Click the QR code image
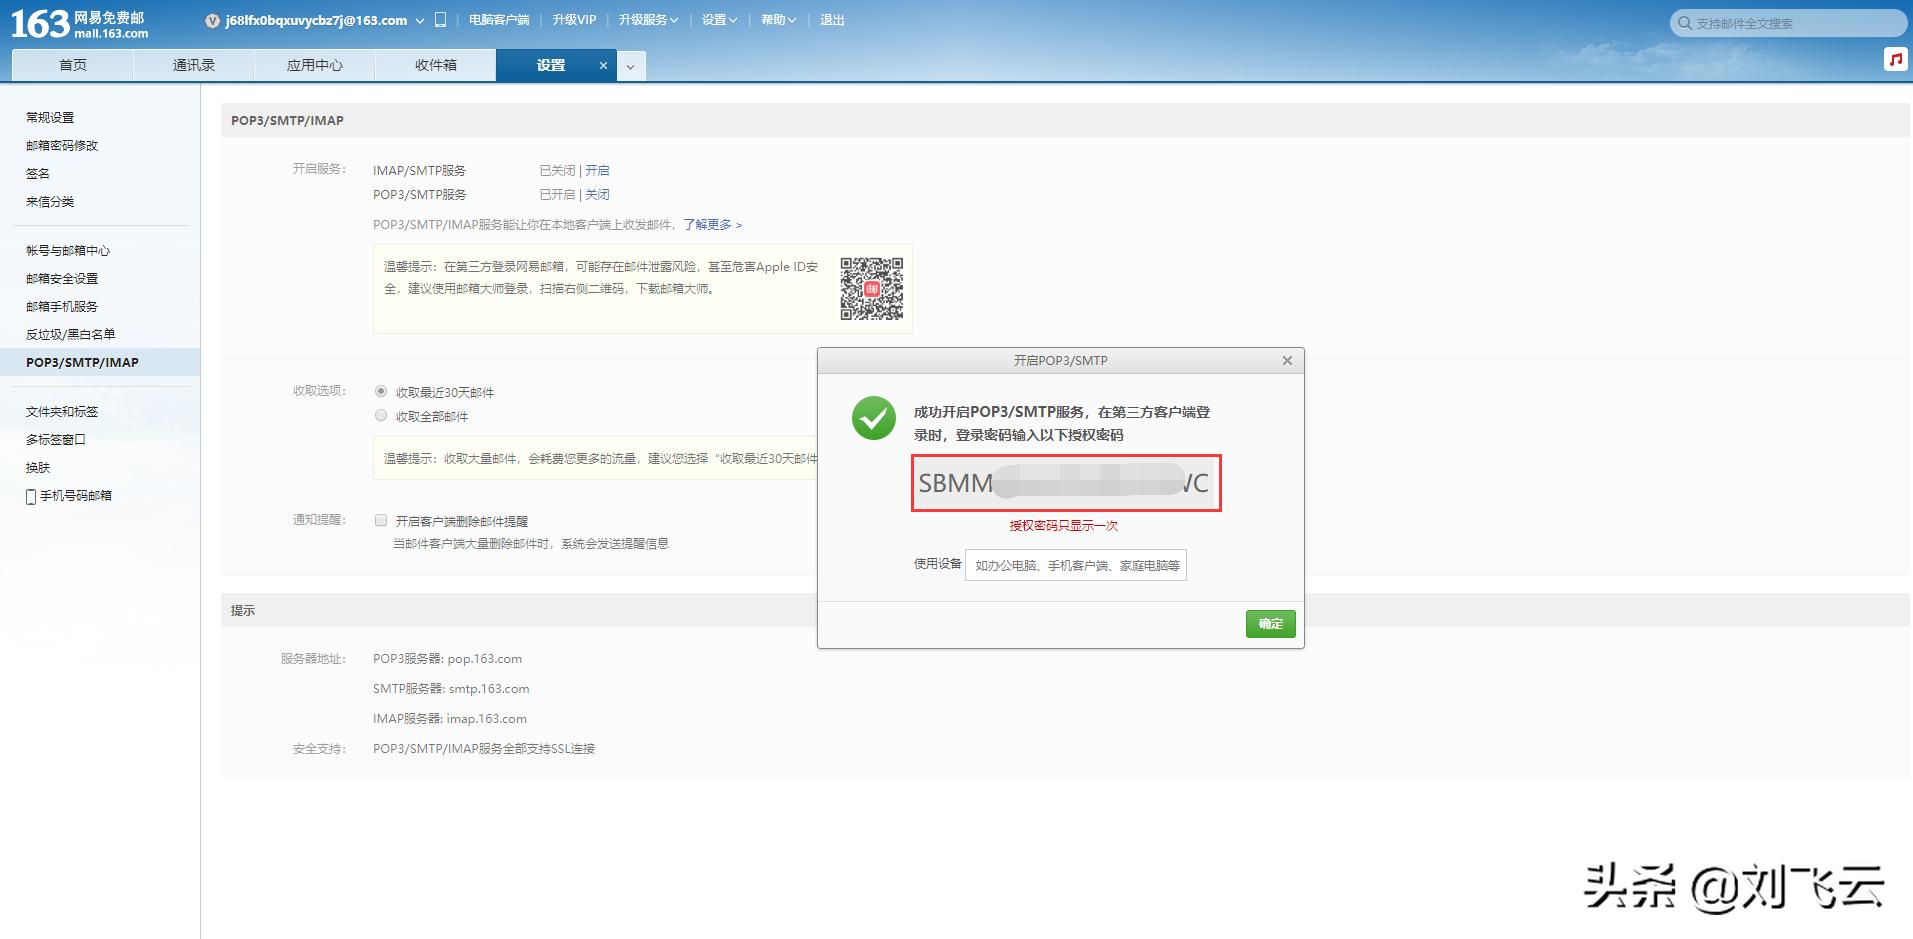 click(x=871, y=289)
